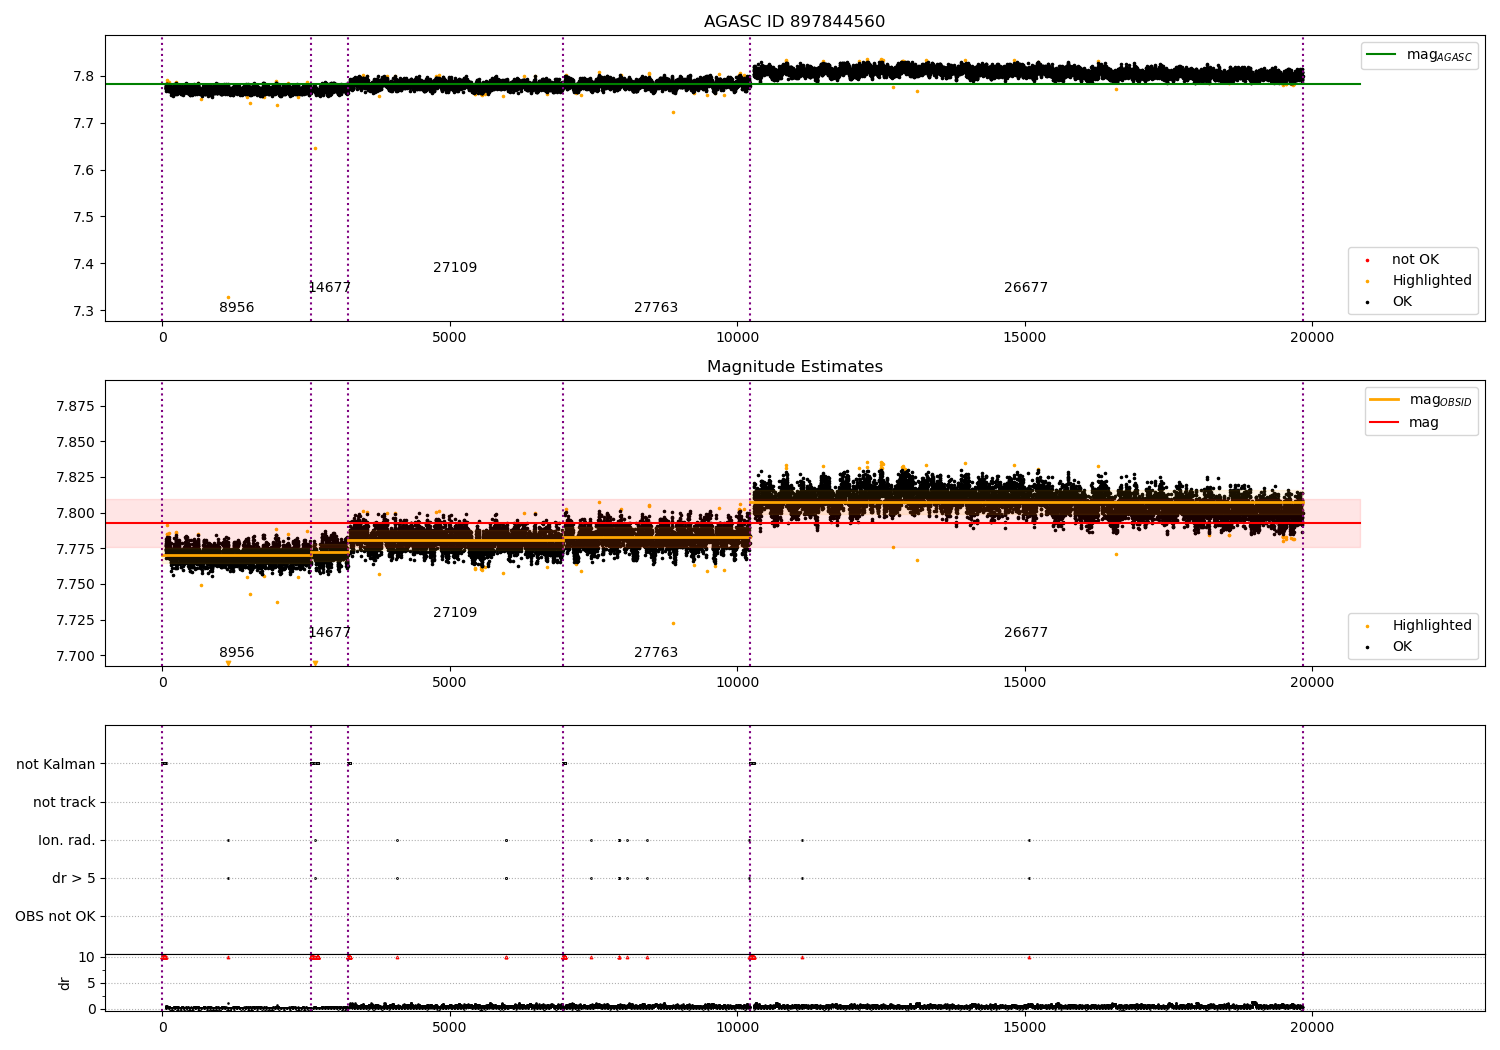Click the 7.825 y-axis tick label
Screen dimensions: 1500x1050
point(77,478)
